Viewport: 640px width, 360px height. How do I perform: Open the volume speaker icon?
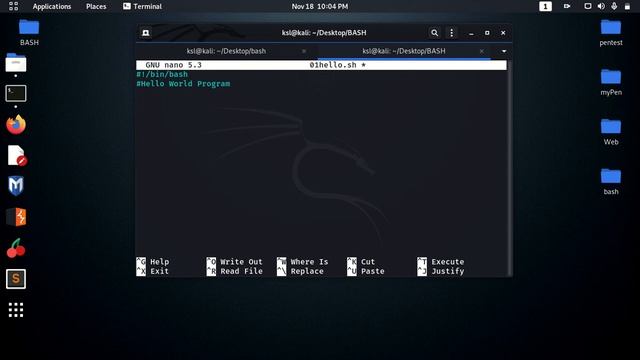(x=601, y=6)
